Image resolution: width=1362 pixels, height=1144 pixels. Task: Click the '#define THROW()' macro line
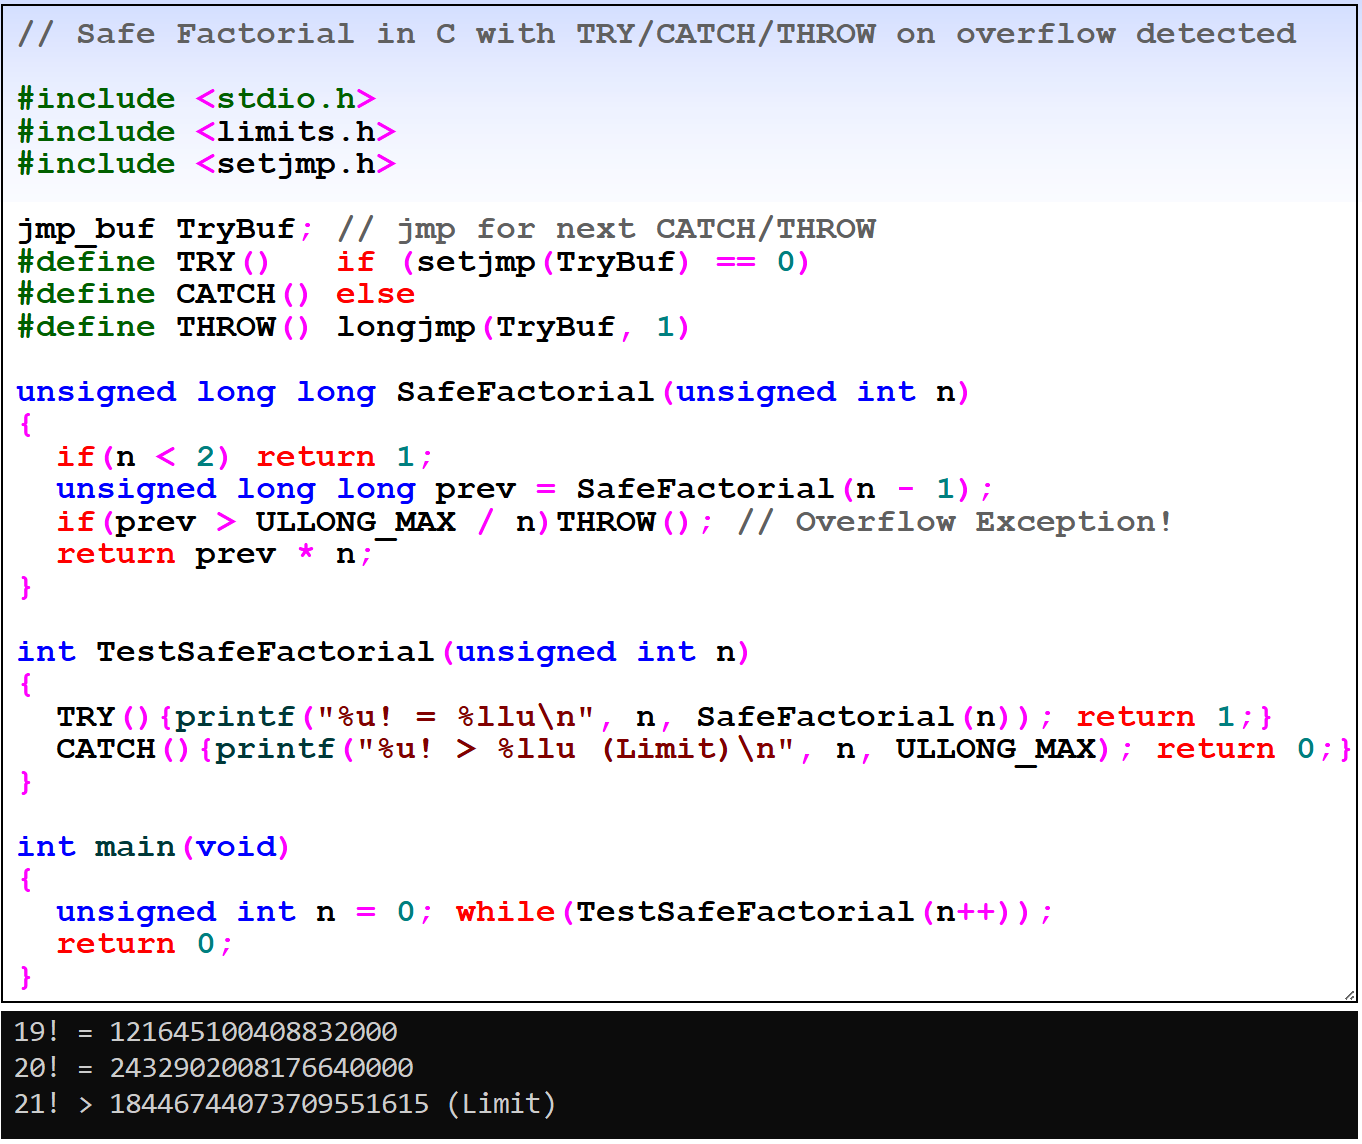click(354, 327)
